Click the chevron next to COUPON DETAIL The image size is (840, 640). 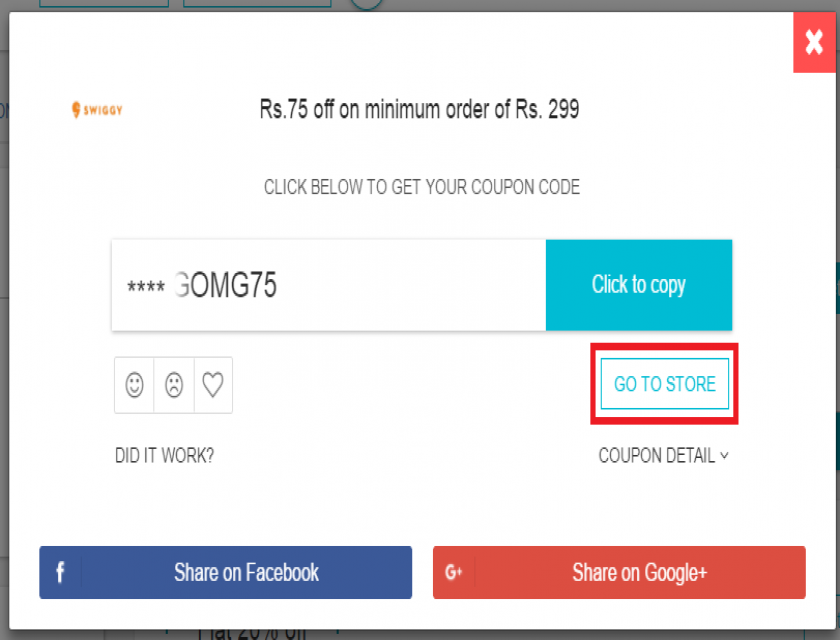point(724,456)
